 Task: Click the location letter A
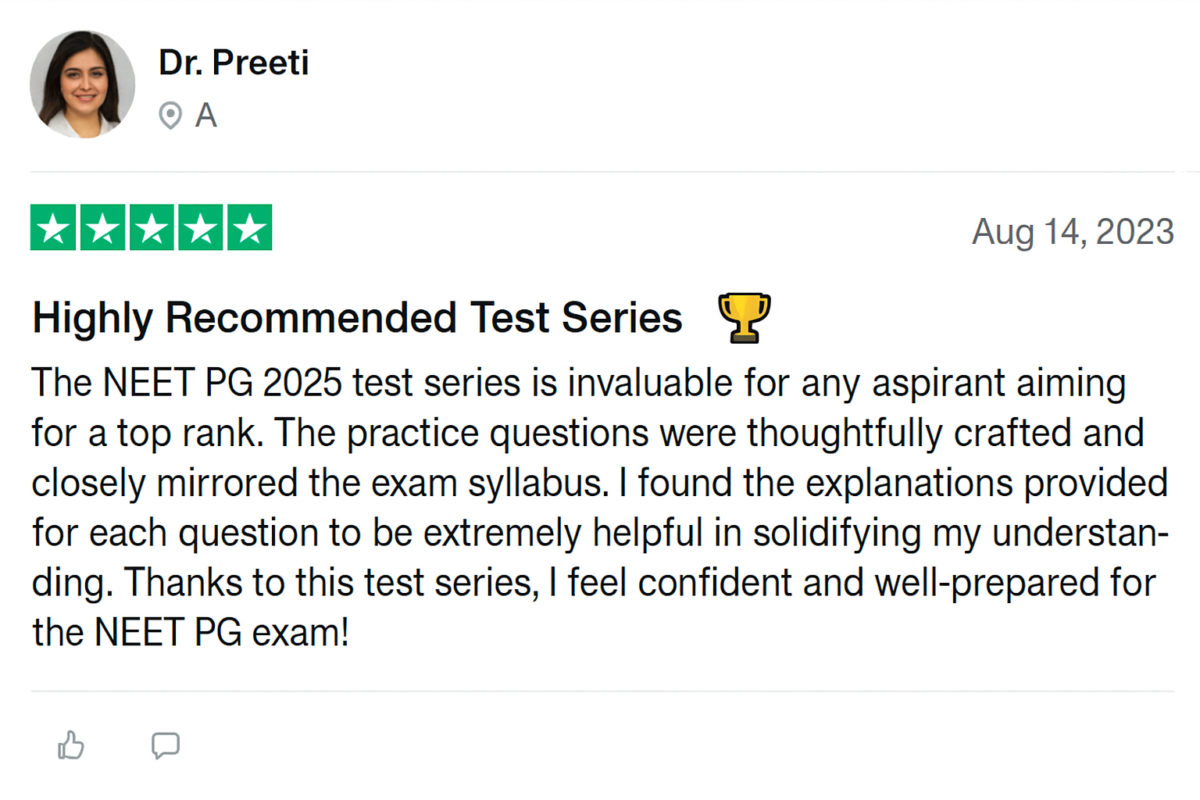coord(206,117)
